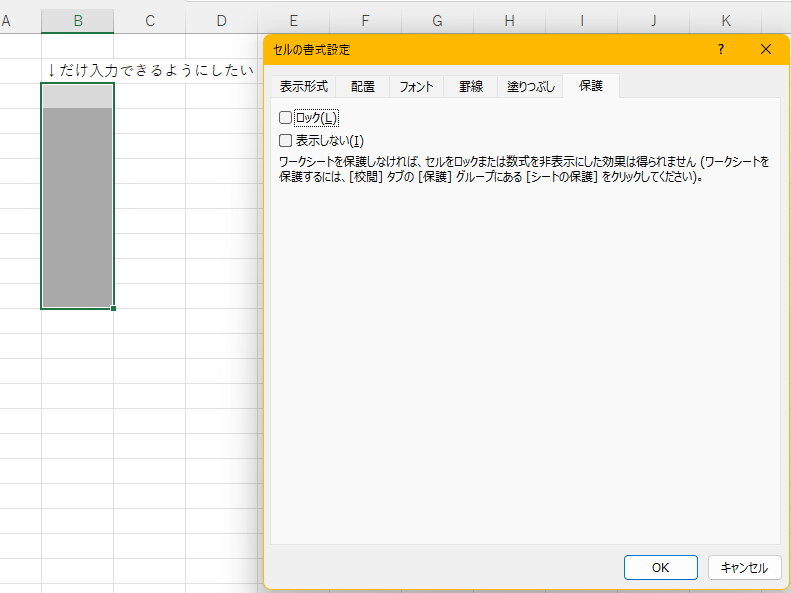Open help with the ? icon
This screenshot has height=593, width=791.
tap(721, 49)
